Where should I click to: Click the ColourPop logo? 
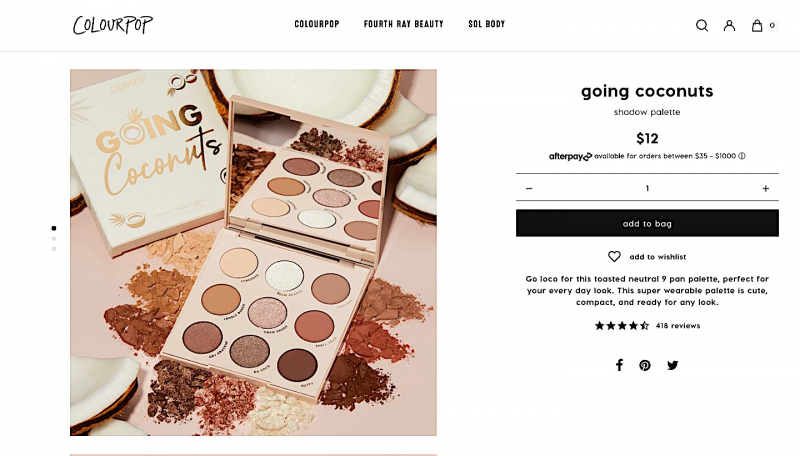(x=113, y=25)
